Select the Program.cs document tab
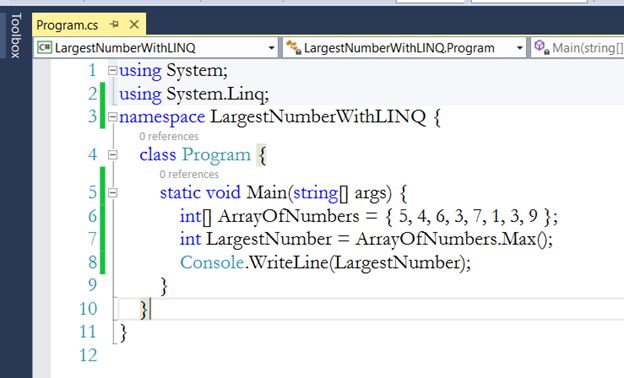The width and height of the screenshot is (624, 378). coord(67,25)
